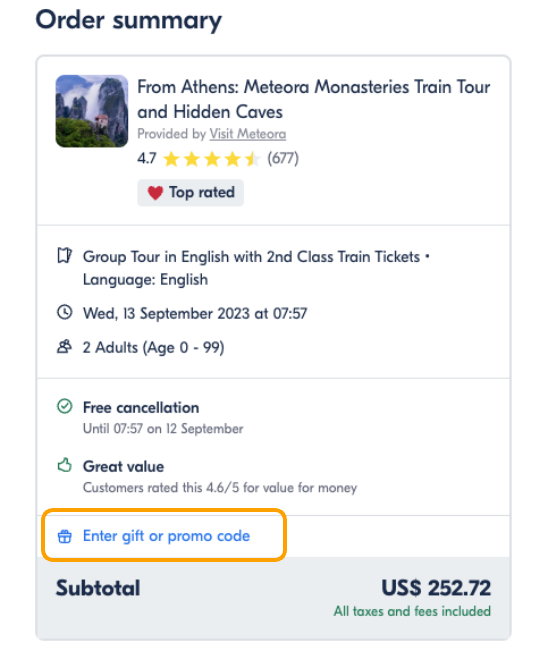Click the Meteora monastery tour thumbnail
This screenshot has height=668, width=548.
(x=92, y=111)
